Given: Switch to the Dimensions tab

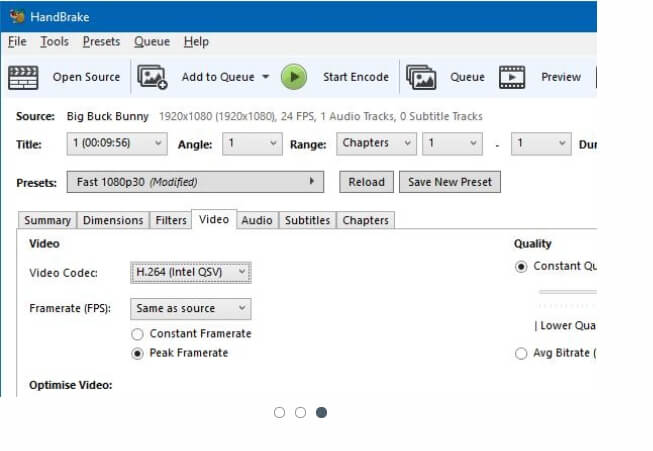Looking at the screenshot, I should 113,220.
